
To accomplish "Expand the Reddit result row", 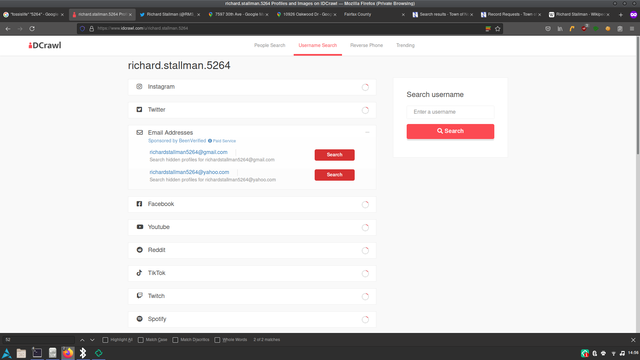I will [252, 250].
